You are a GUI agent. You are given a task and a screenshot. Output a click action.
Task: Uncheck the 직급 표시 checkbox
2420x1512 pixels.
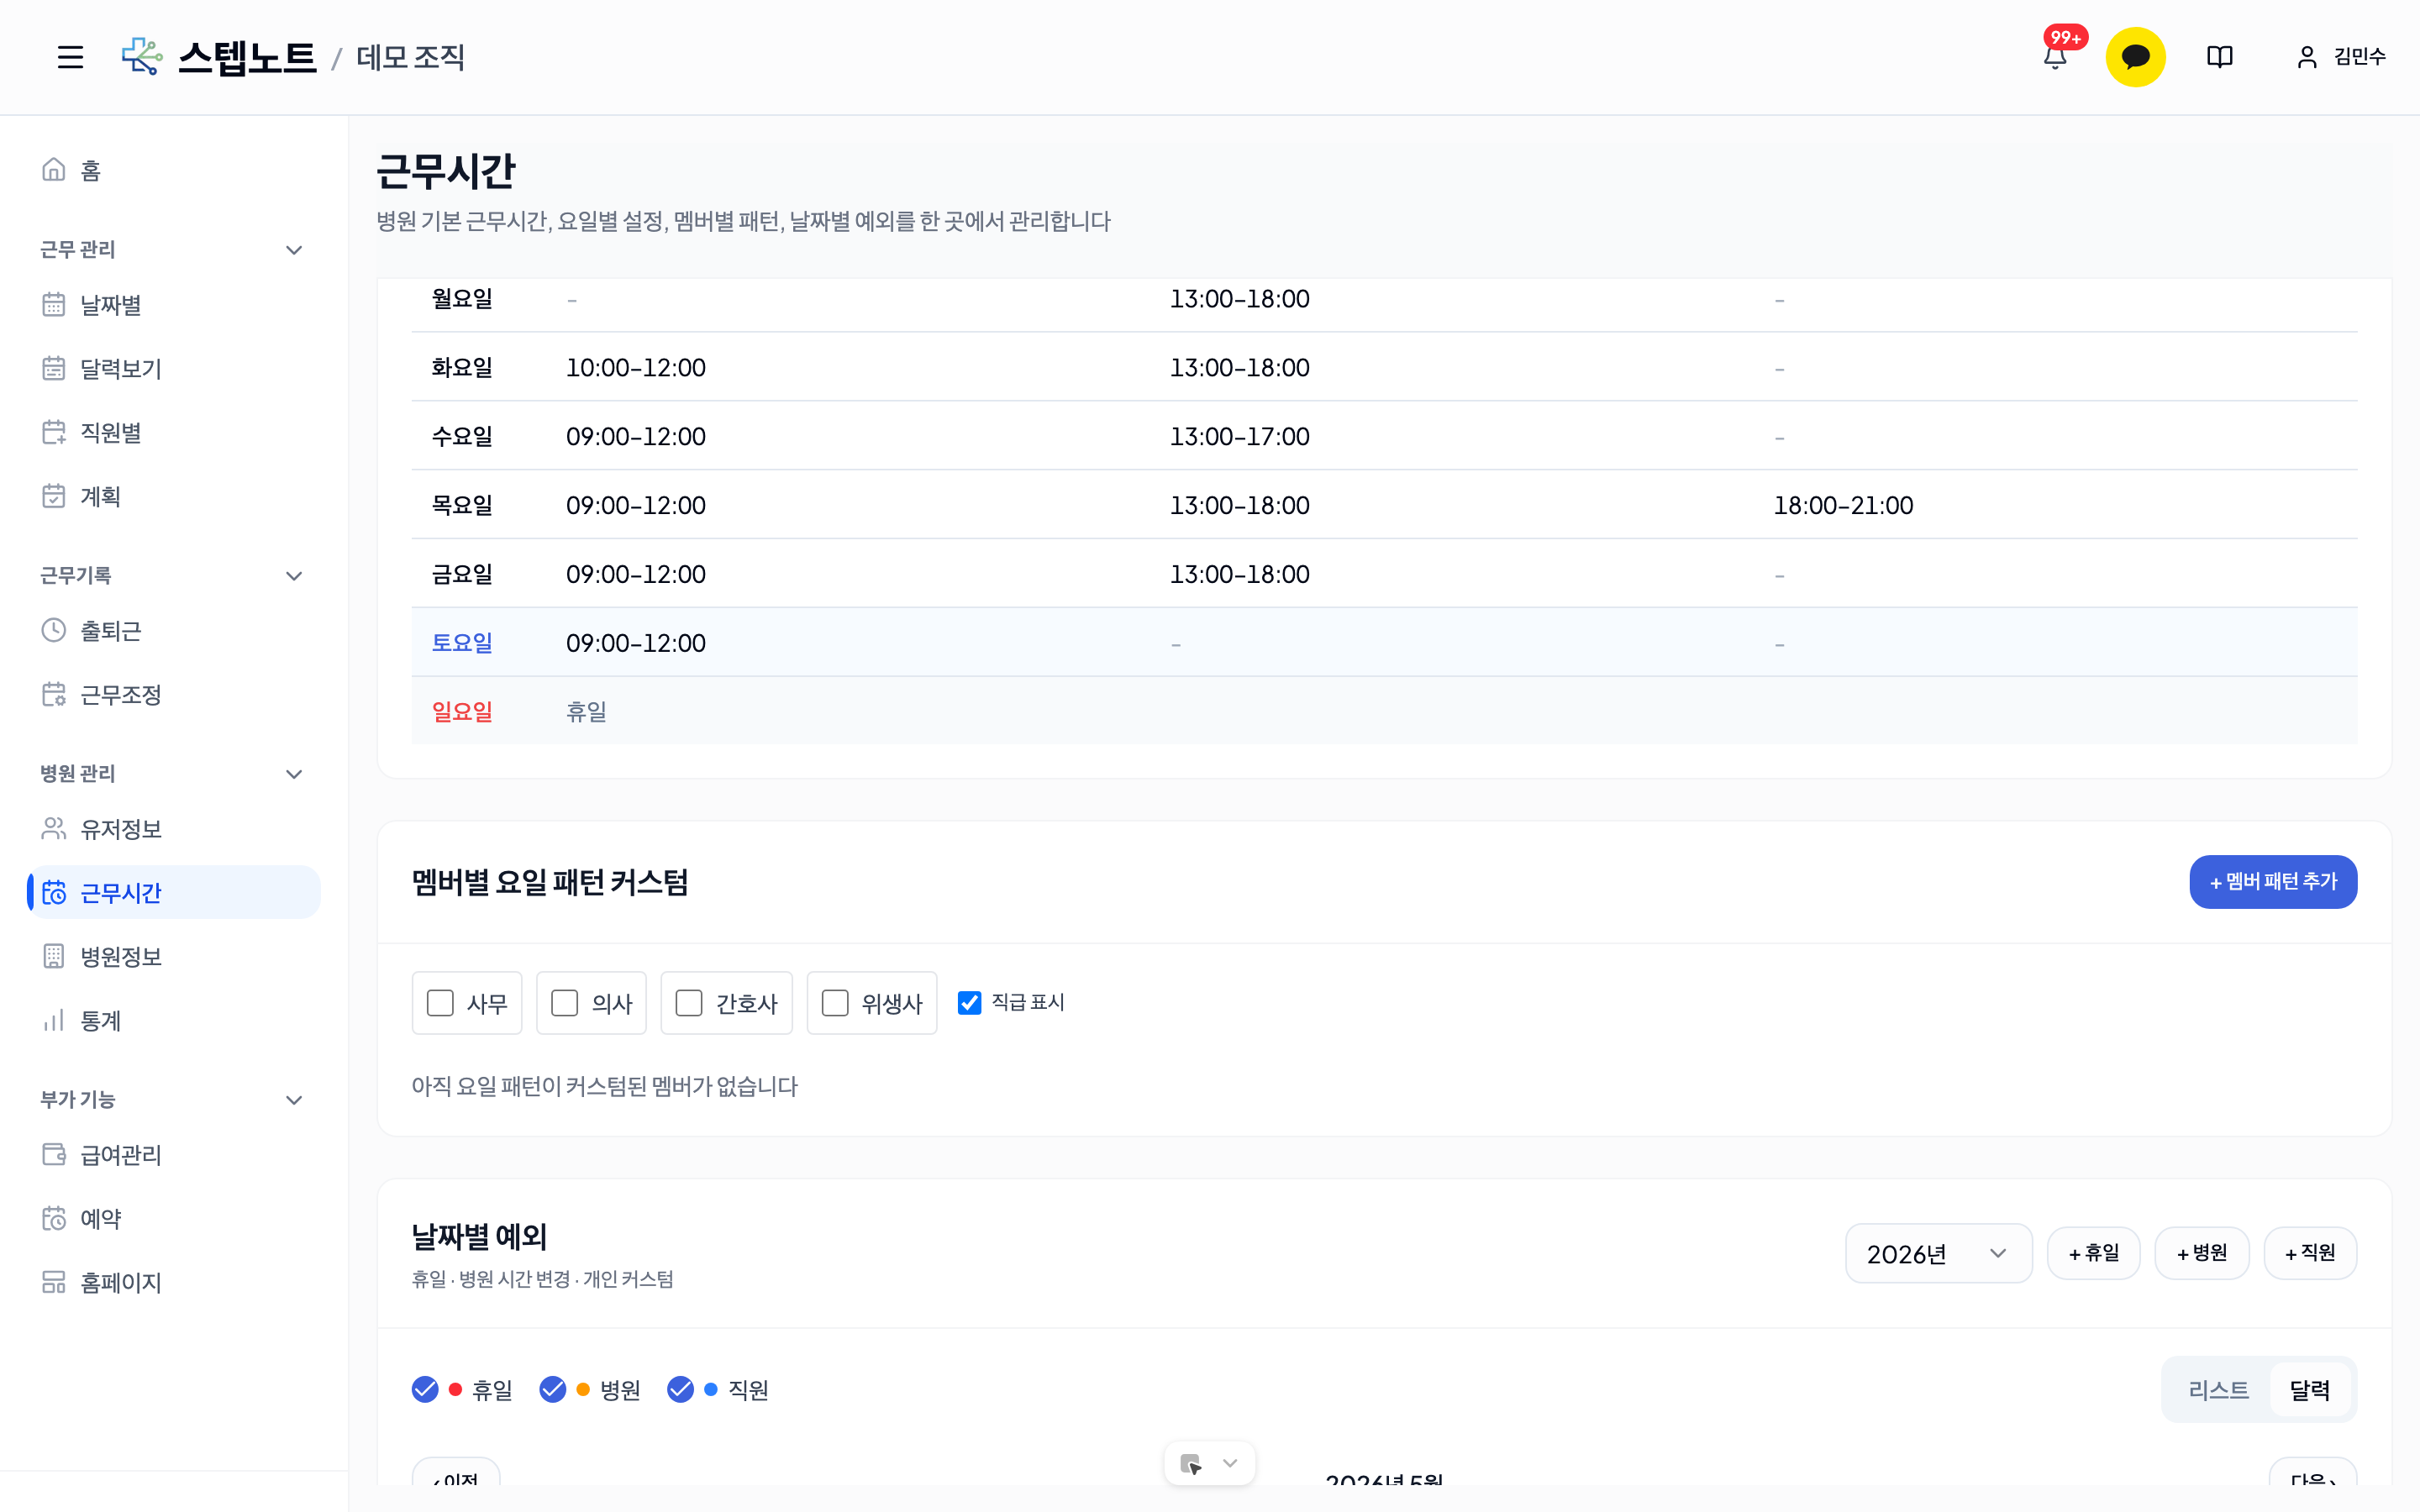[969, 1002]
